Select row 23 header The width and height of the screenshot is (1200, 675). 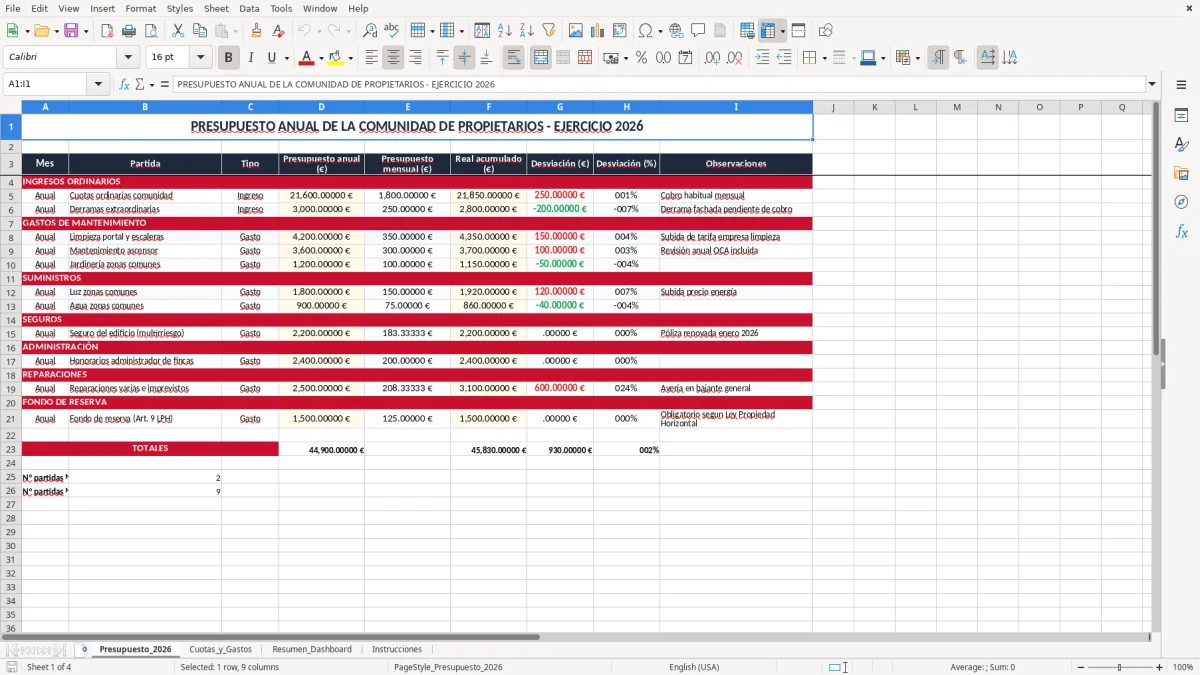[11, 449]
